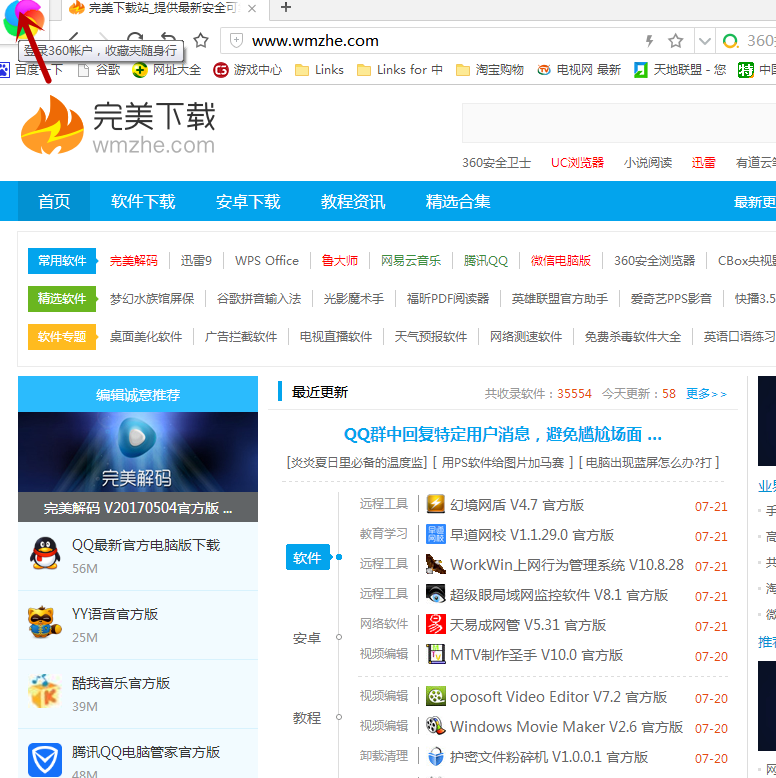Open the WPS Office link

tap(267, 261)
